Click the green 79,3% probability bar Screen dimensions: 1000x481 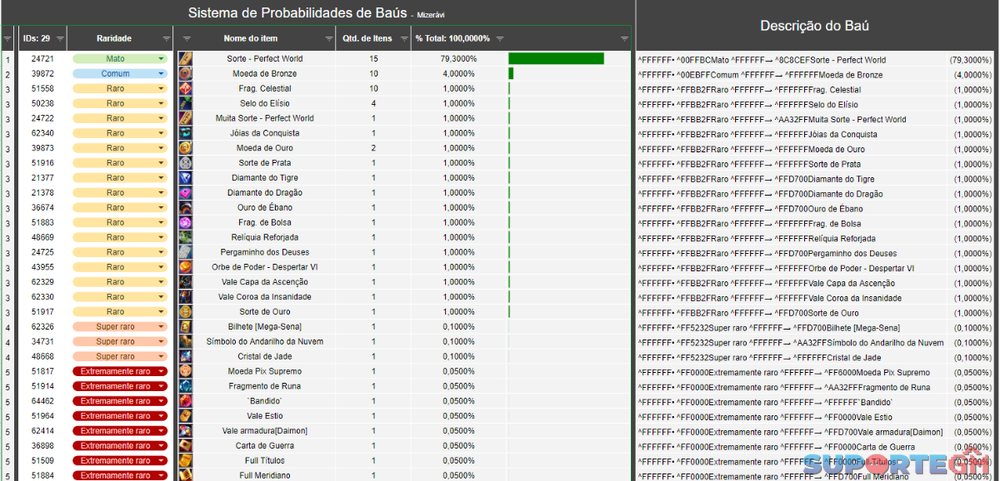[x=556, y=59]
